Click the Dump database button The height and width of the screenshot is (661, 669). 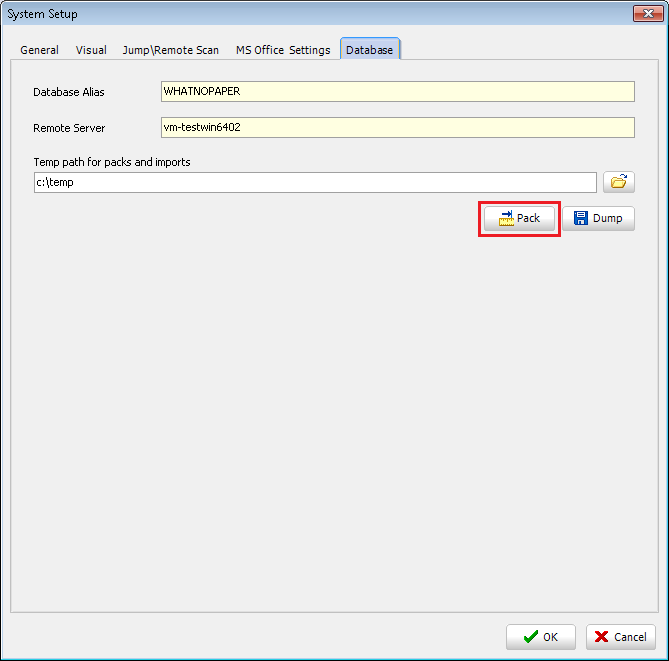coord(598,218)
